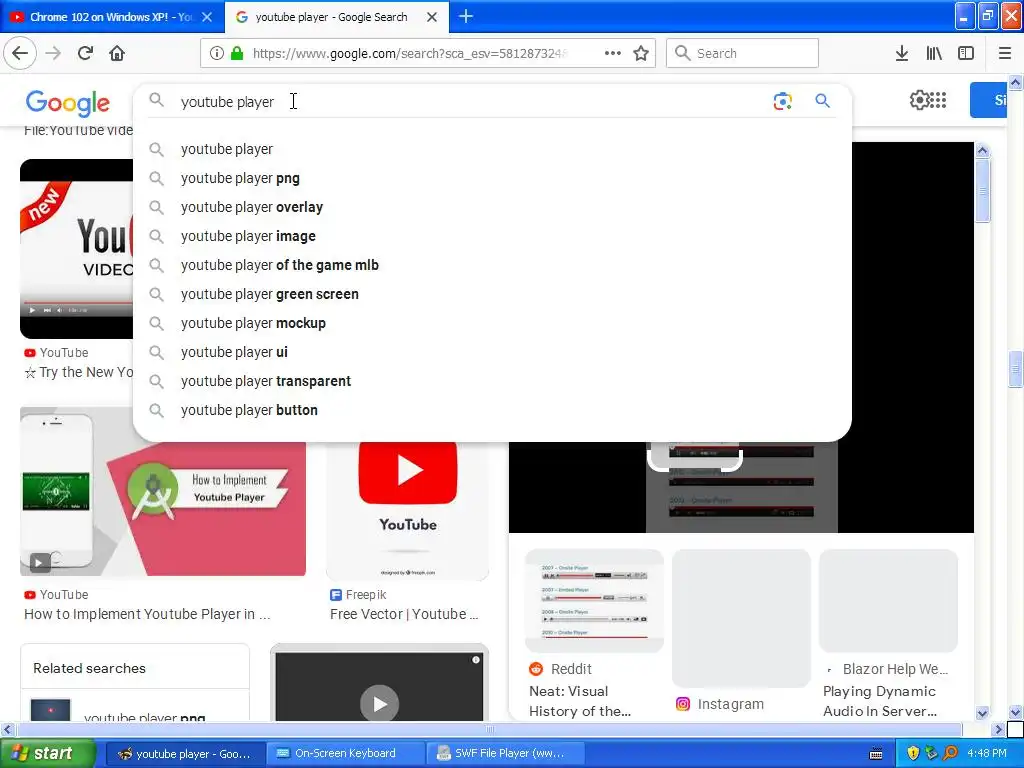Switch to Chrome 102 on Windows XP tab
The height and width of the screenshot is (768, 1024).
tap(112, 17)
